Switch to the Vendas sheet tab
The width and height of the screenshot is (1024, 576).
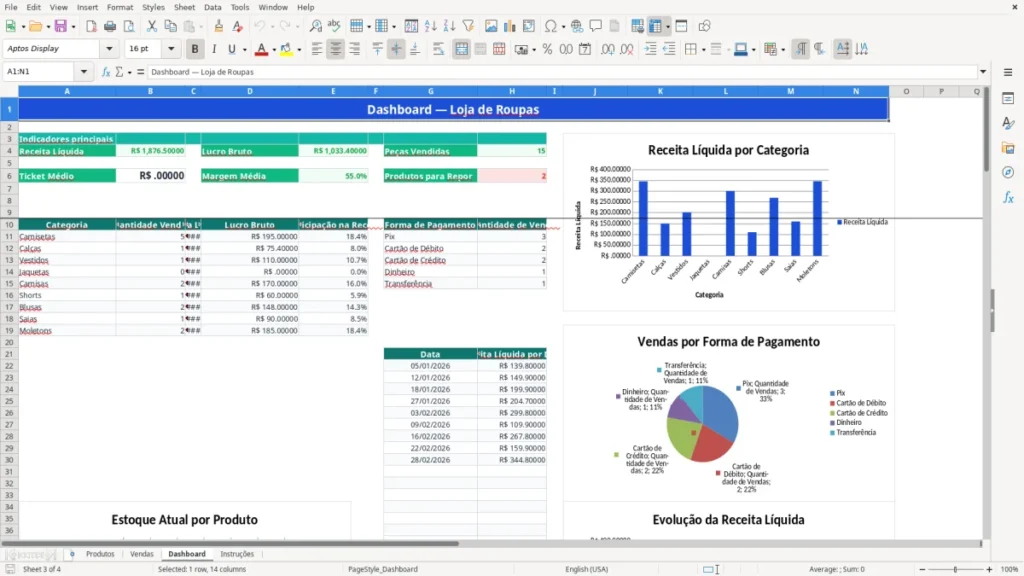[141, 554]
